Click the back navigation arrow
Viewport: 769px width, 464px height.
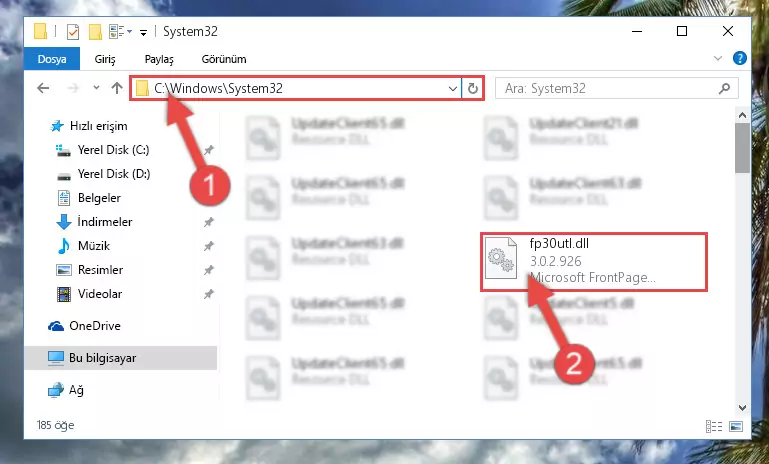pos(43,88)
